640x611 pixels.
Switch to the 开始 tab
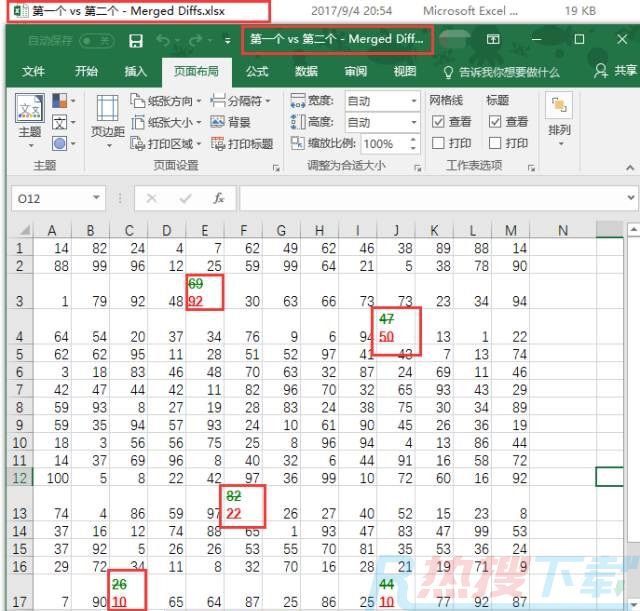click(86, 71)
